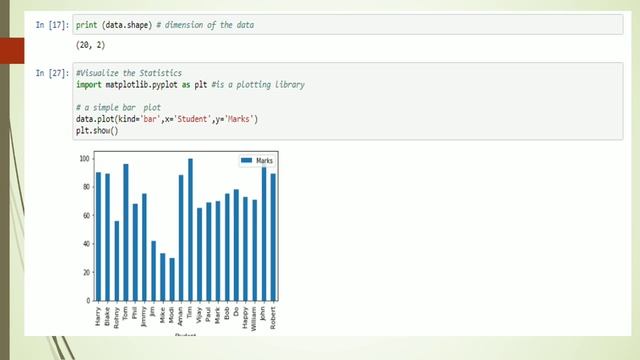Click the John x-axis label

click(x=264, y=314)
